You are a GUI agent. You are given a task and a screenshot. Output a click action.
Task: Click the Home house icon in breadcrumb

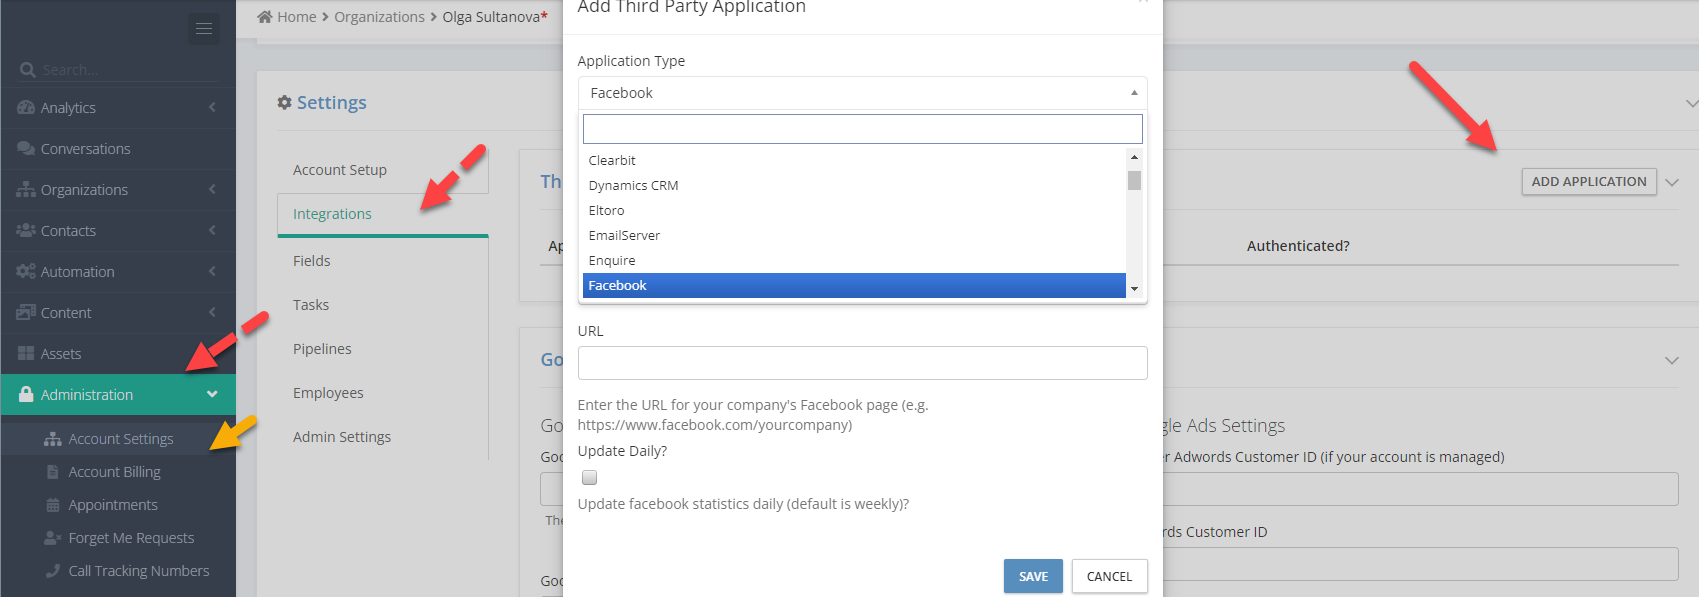point(265,16)
